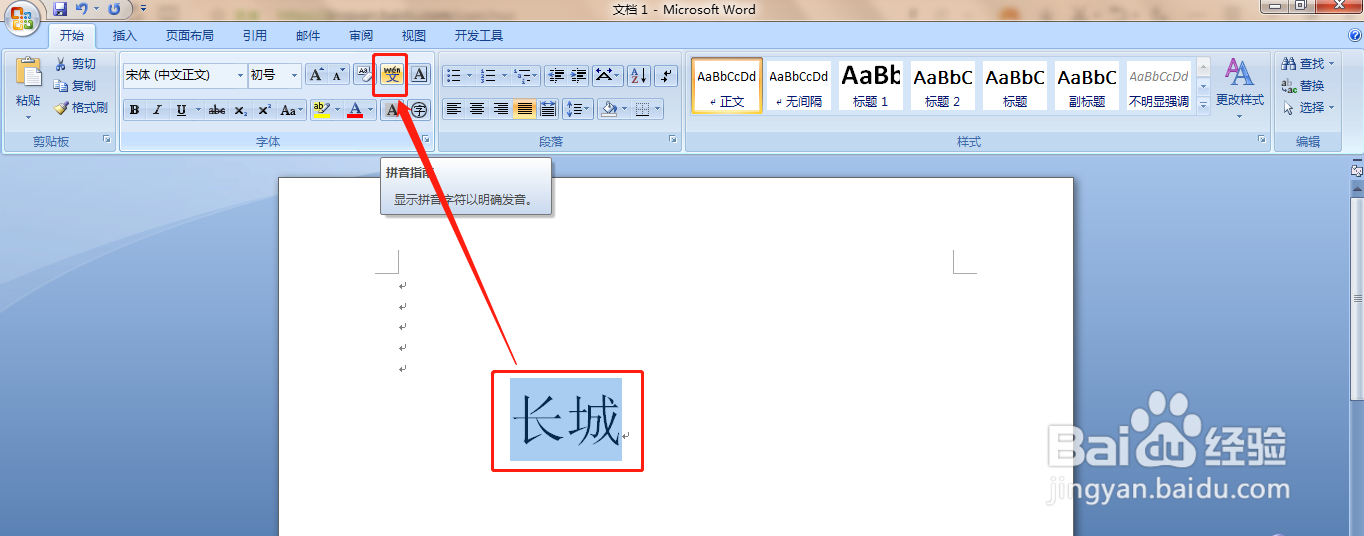The width and height of the screenshot is (1364, 536).
Task: Click the borders grid icon
Action: click(x=642, y=109)
